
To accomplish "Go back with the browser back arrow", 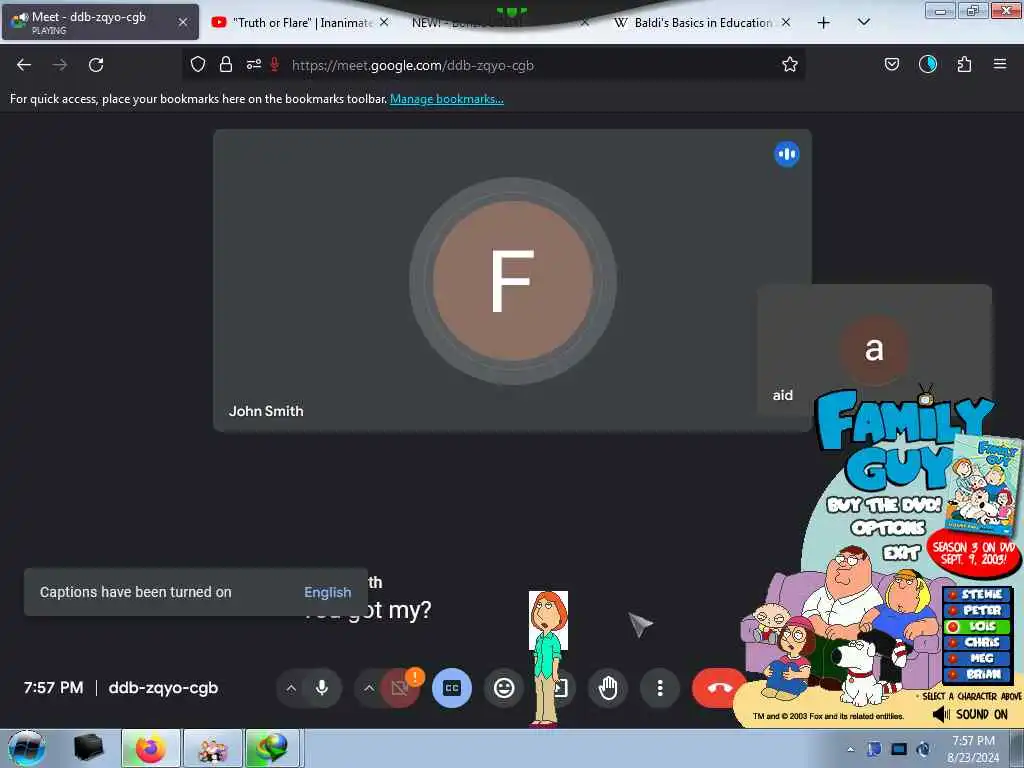I will pos(24,65).
